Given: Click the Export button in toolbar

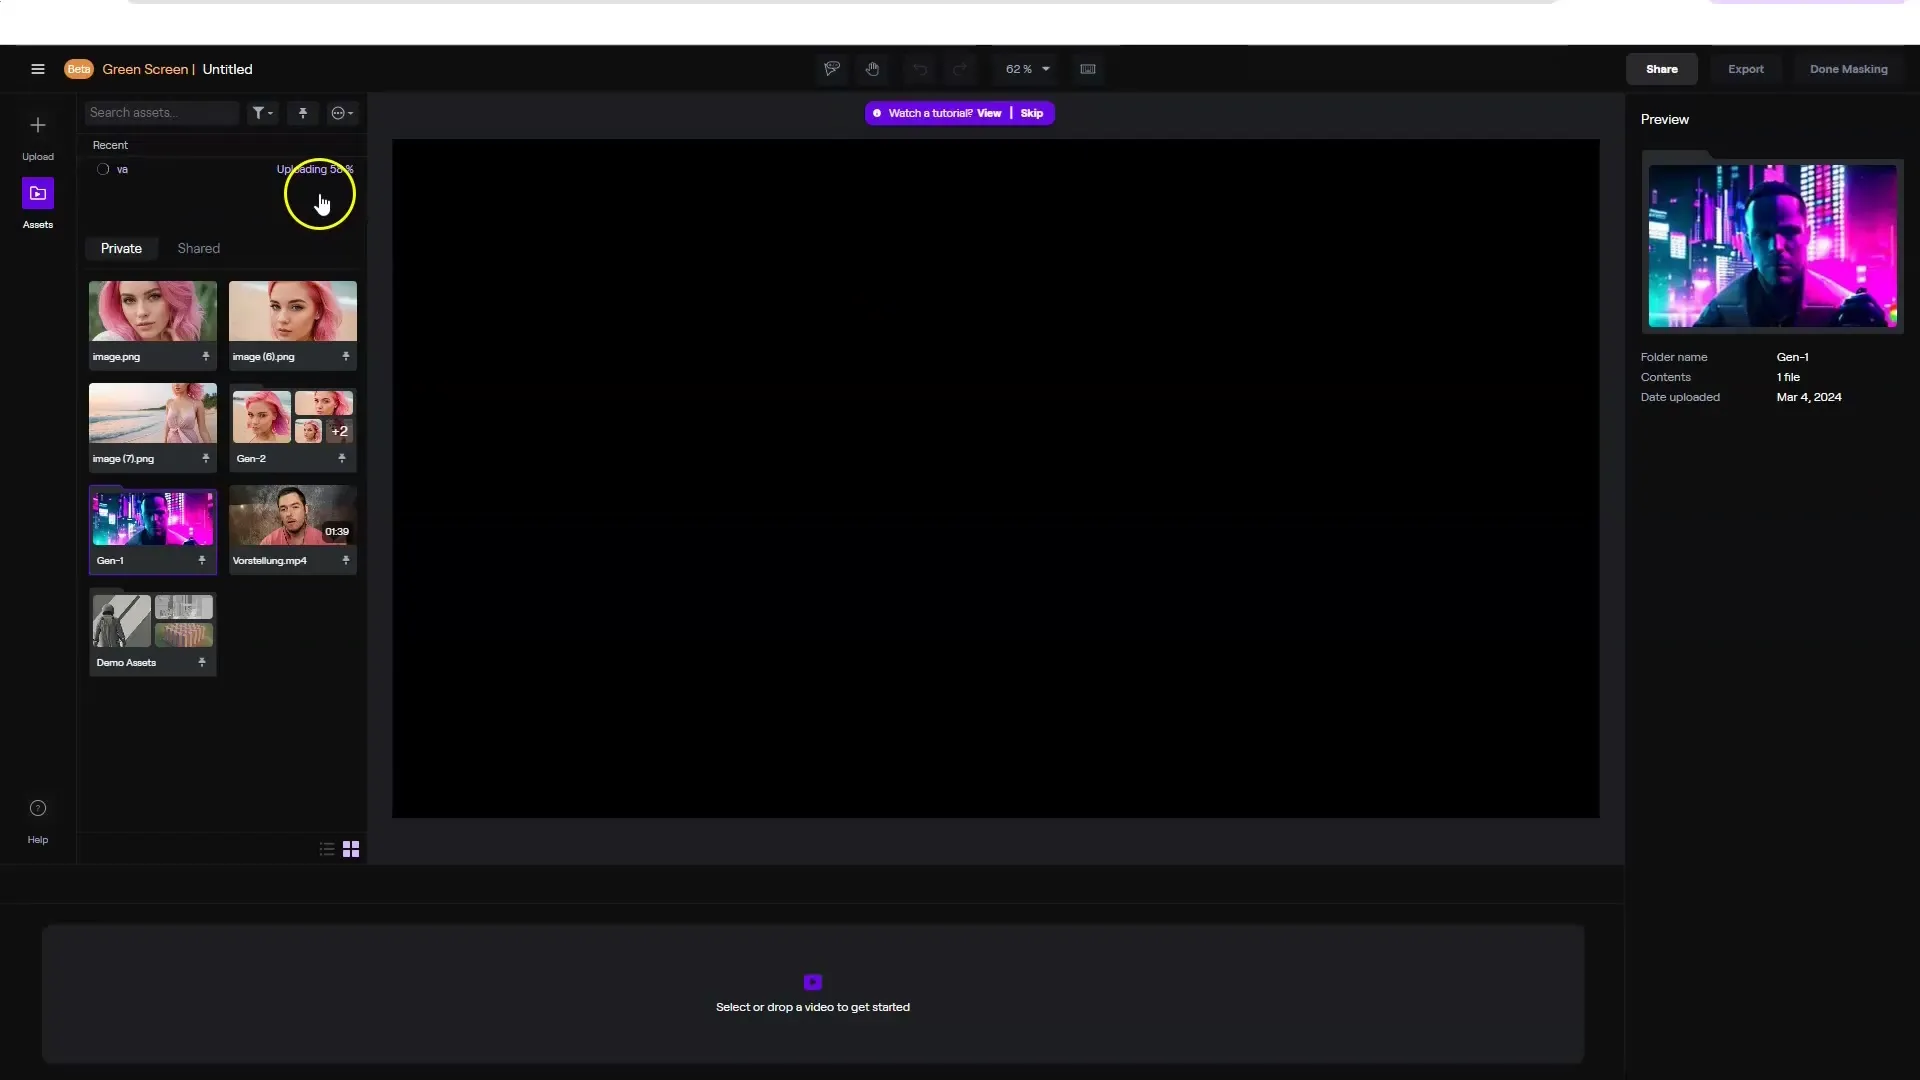Looking at the screenshot, I should (1745, 69).
